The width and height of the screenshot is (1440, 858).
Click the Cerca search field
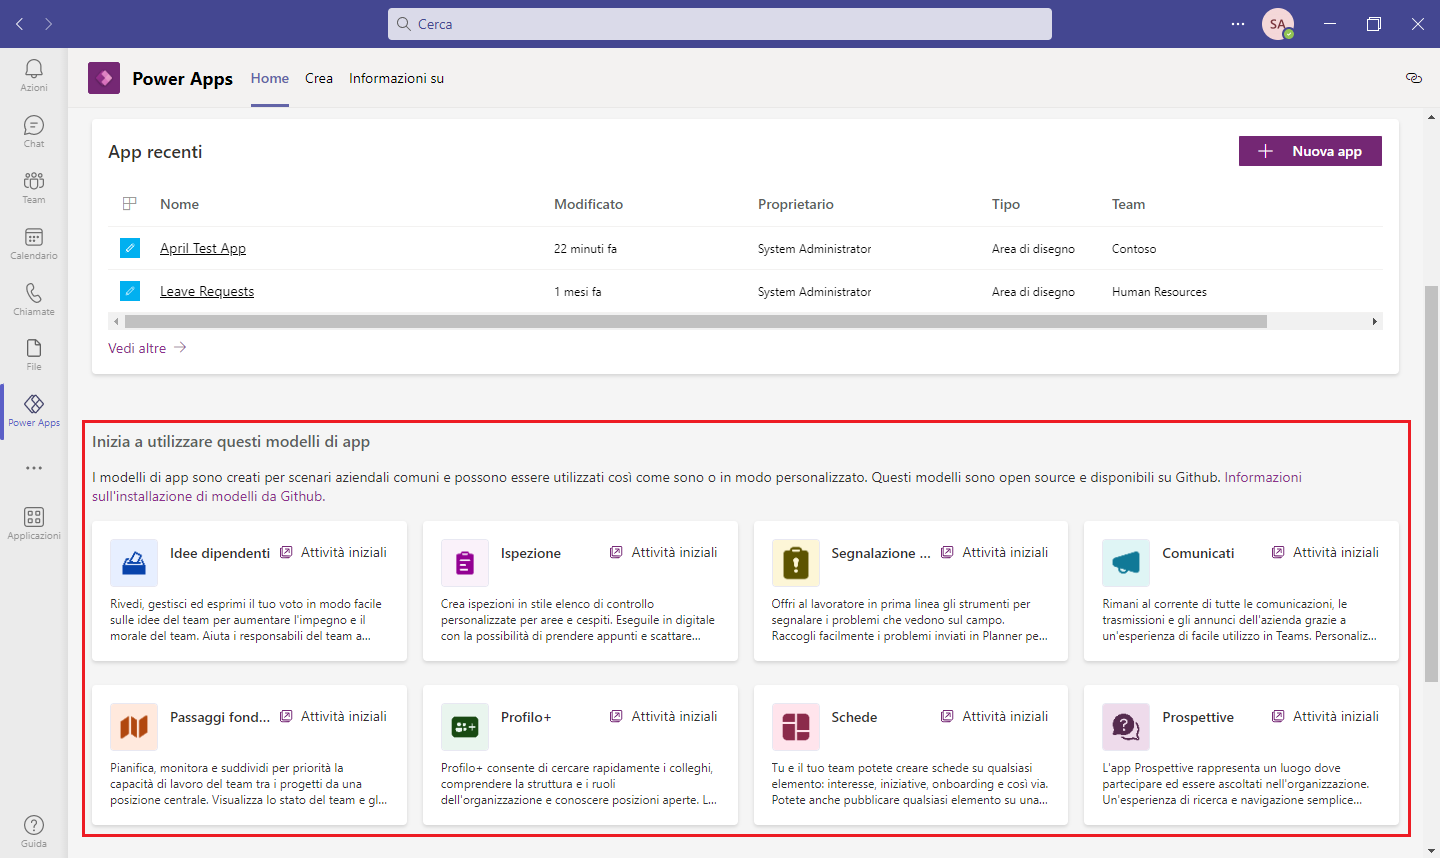[x=720, y=24]
